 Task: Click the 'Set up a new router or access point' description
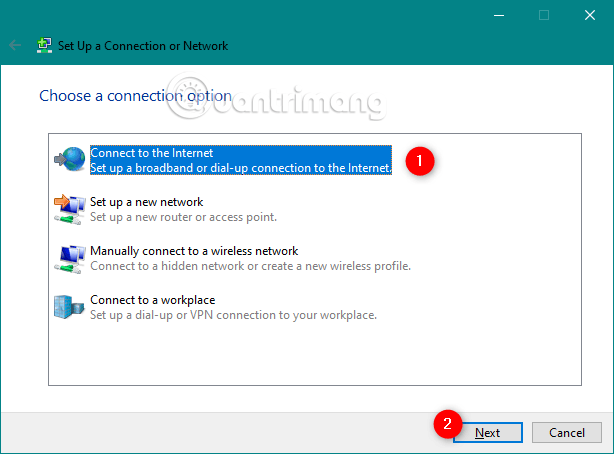coord(183,217)
